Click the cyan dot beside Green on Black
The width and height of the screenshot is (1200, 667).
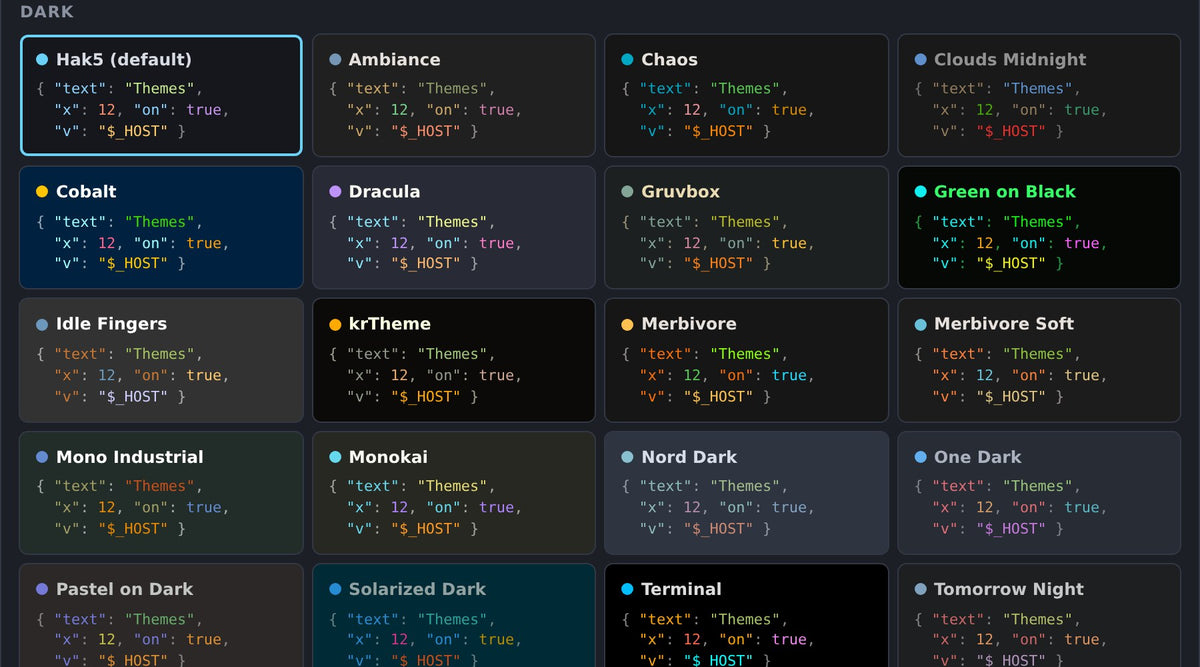(x=920, y=192)
